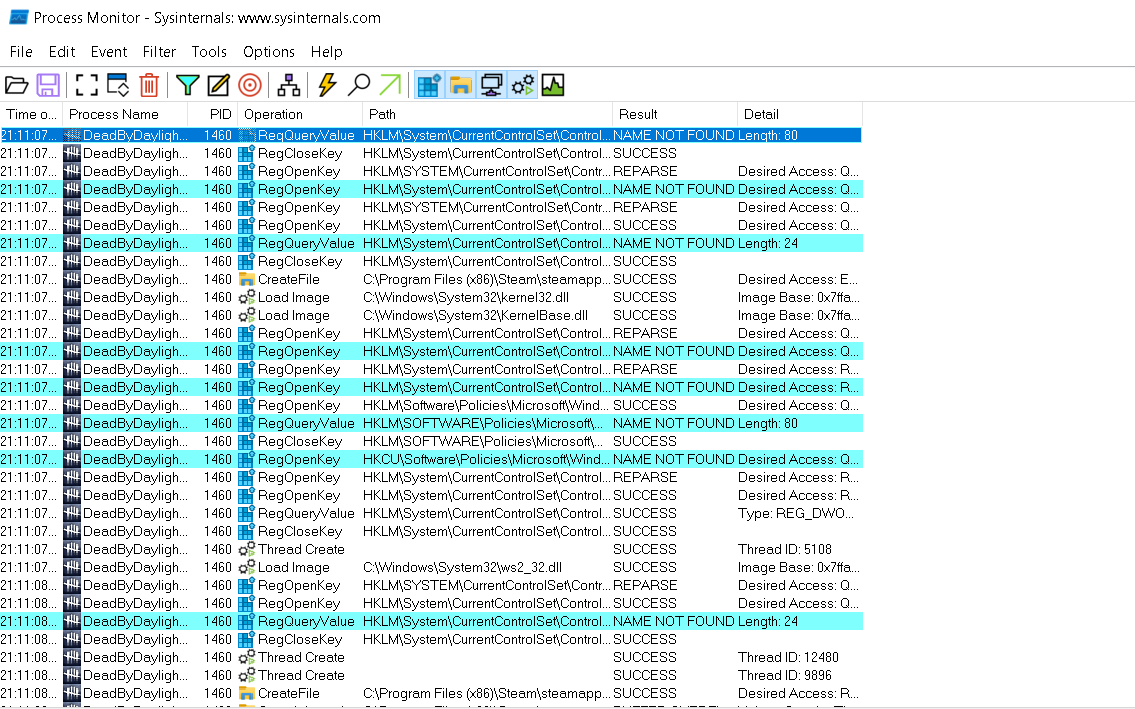Click Desired Access: E... on the CreateFile row
Viewport: 1135px width, 709px height.
[798, 280]
